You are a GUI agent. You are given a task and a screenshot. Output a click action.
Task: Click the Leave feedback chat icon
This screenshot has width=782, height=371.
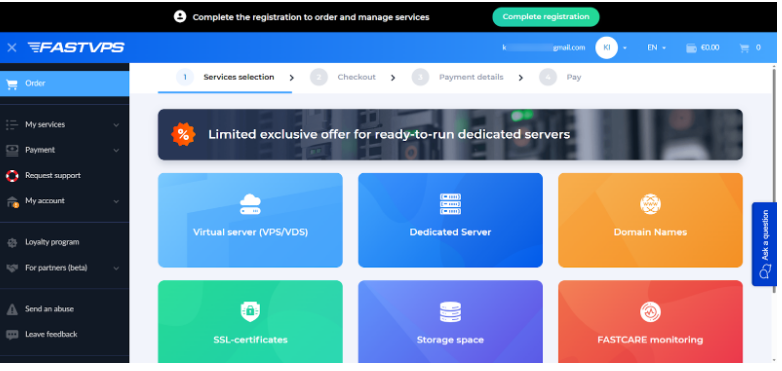[12, 335]
